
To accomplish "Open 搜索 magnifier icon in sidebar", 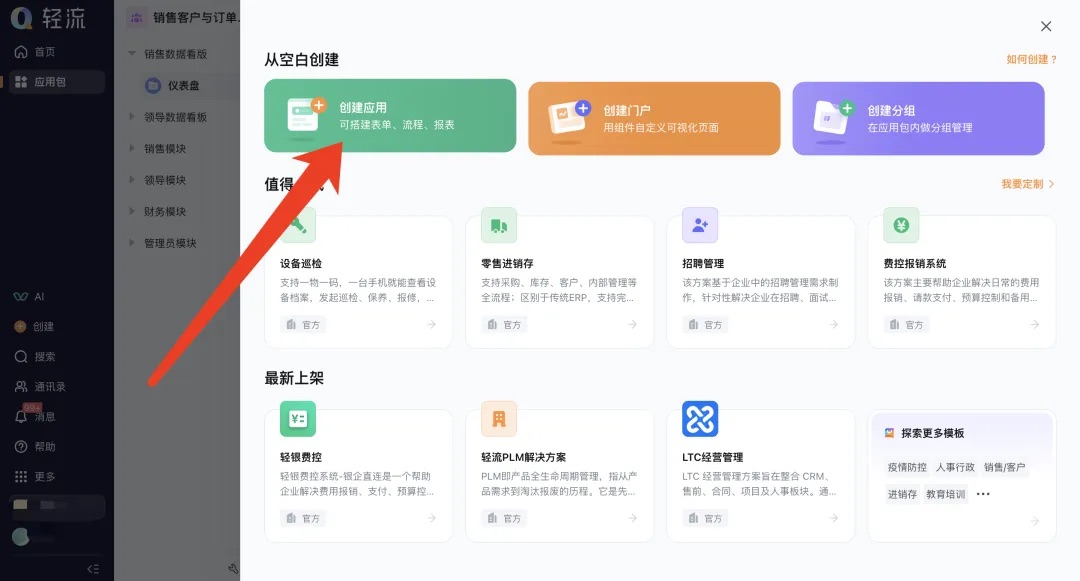I will [21, 357].
